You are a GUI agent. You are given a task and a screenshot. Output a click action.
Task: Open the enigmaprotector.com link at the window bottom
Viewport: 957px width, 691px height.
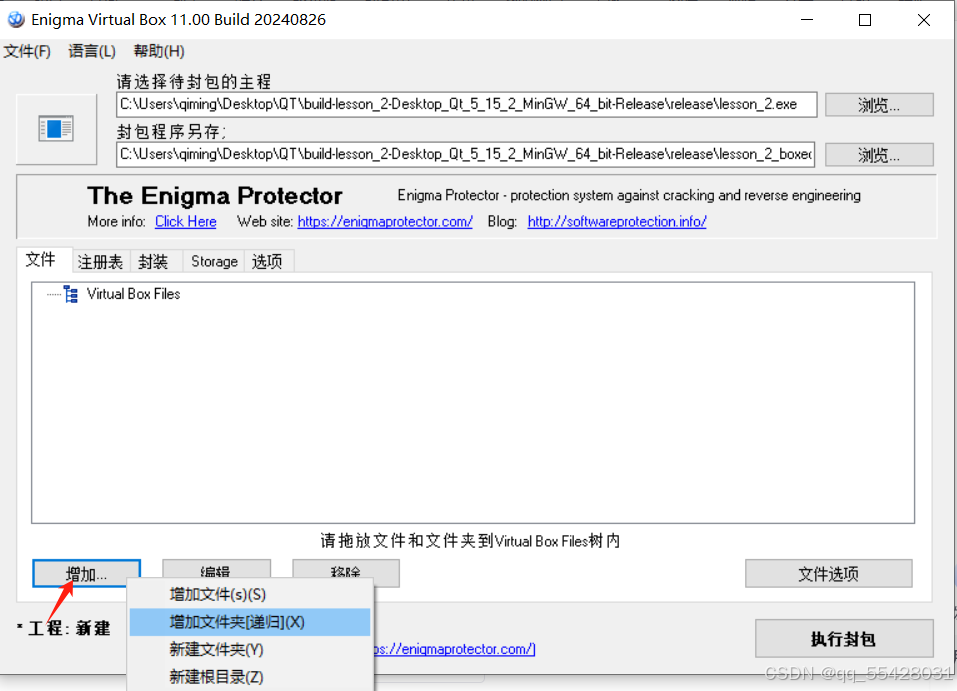(x=455, y=649)
